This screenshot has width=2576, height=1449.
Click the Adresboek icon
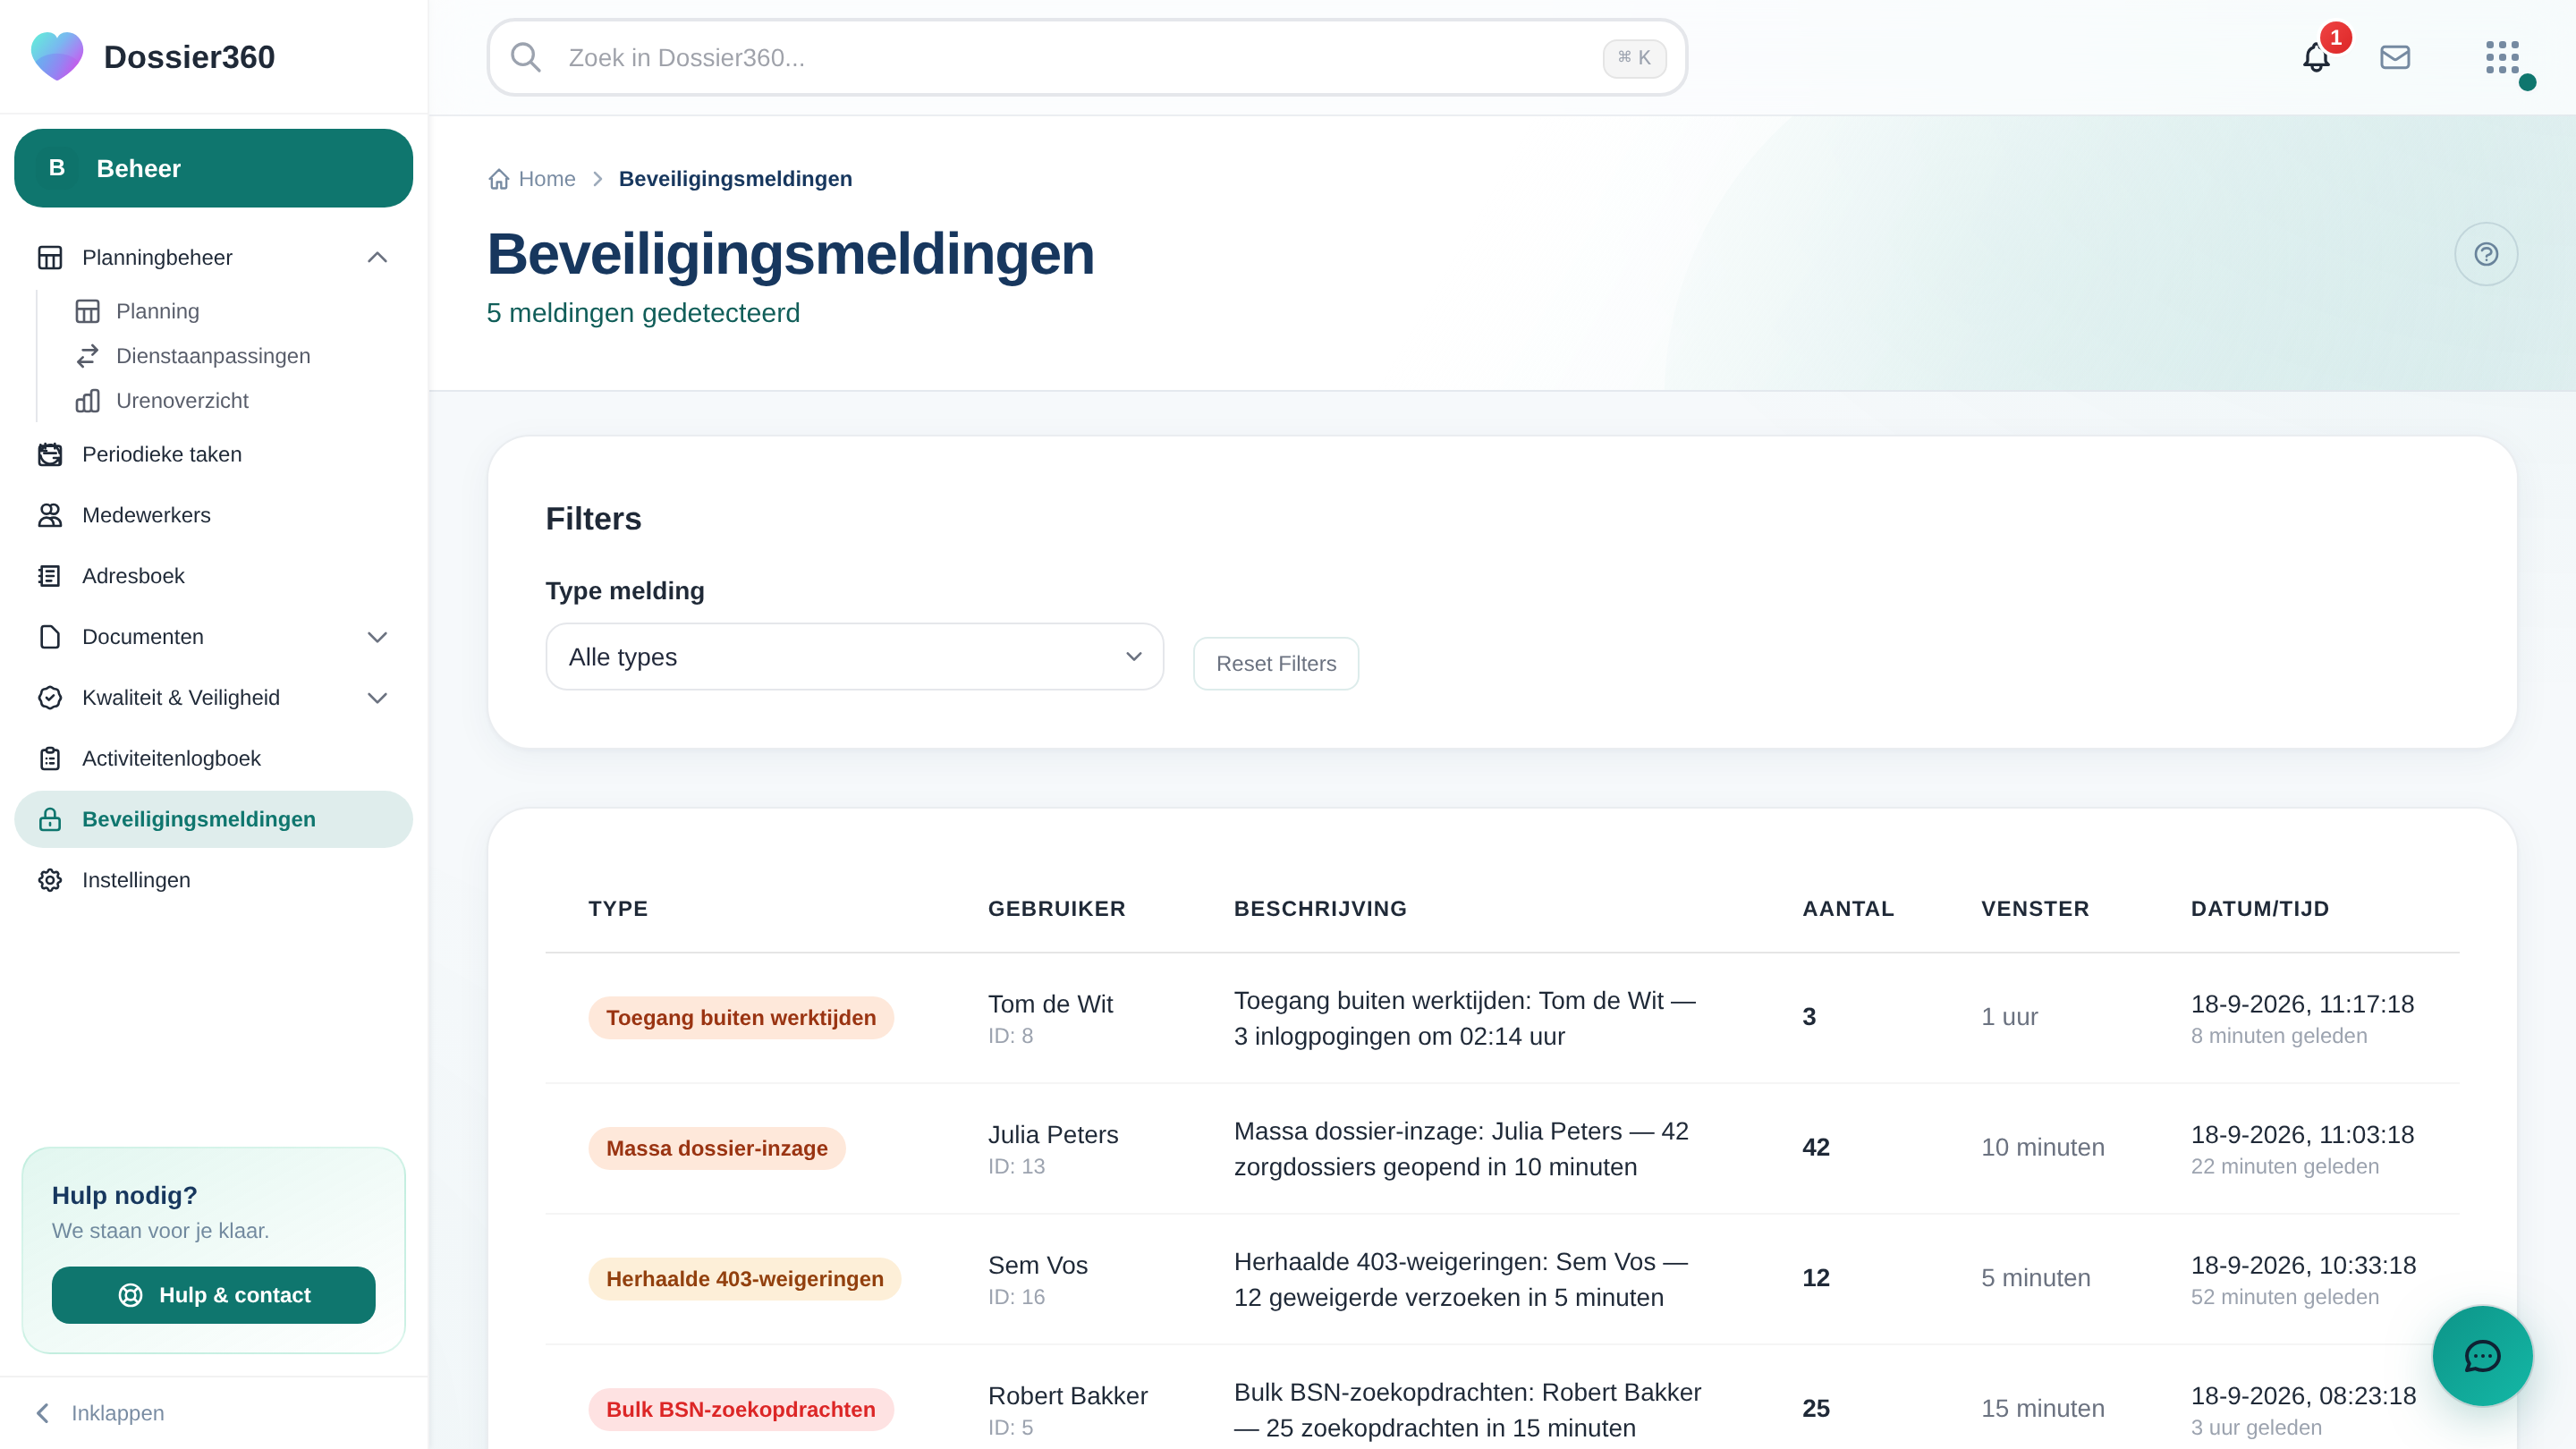[50, 576]
